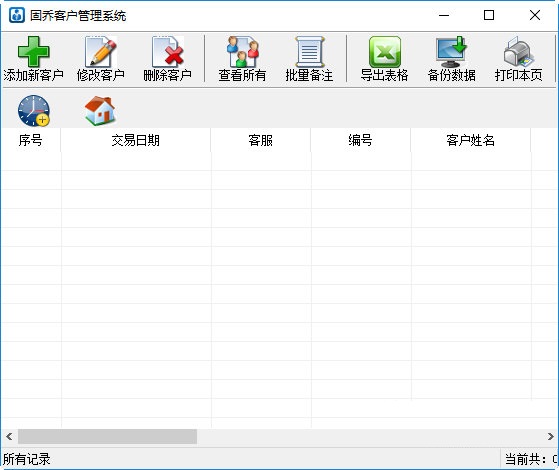This screenshot has width=559, height=470.
Task: Click the house home icon
Action: click(x=101, y=111)
